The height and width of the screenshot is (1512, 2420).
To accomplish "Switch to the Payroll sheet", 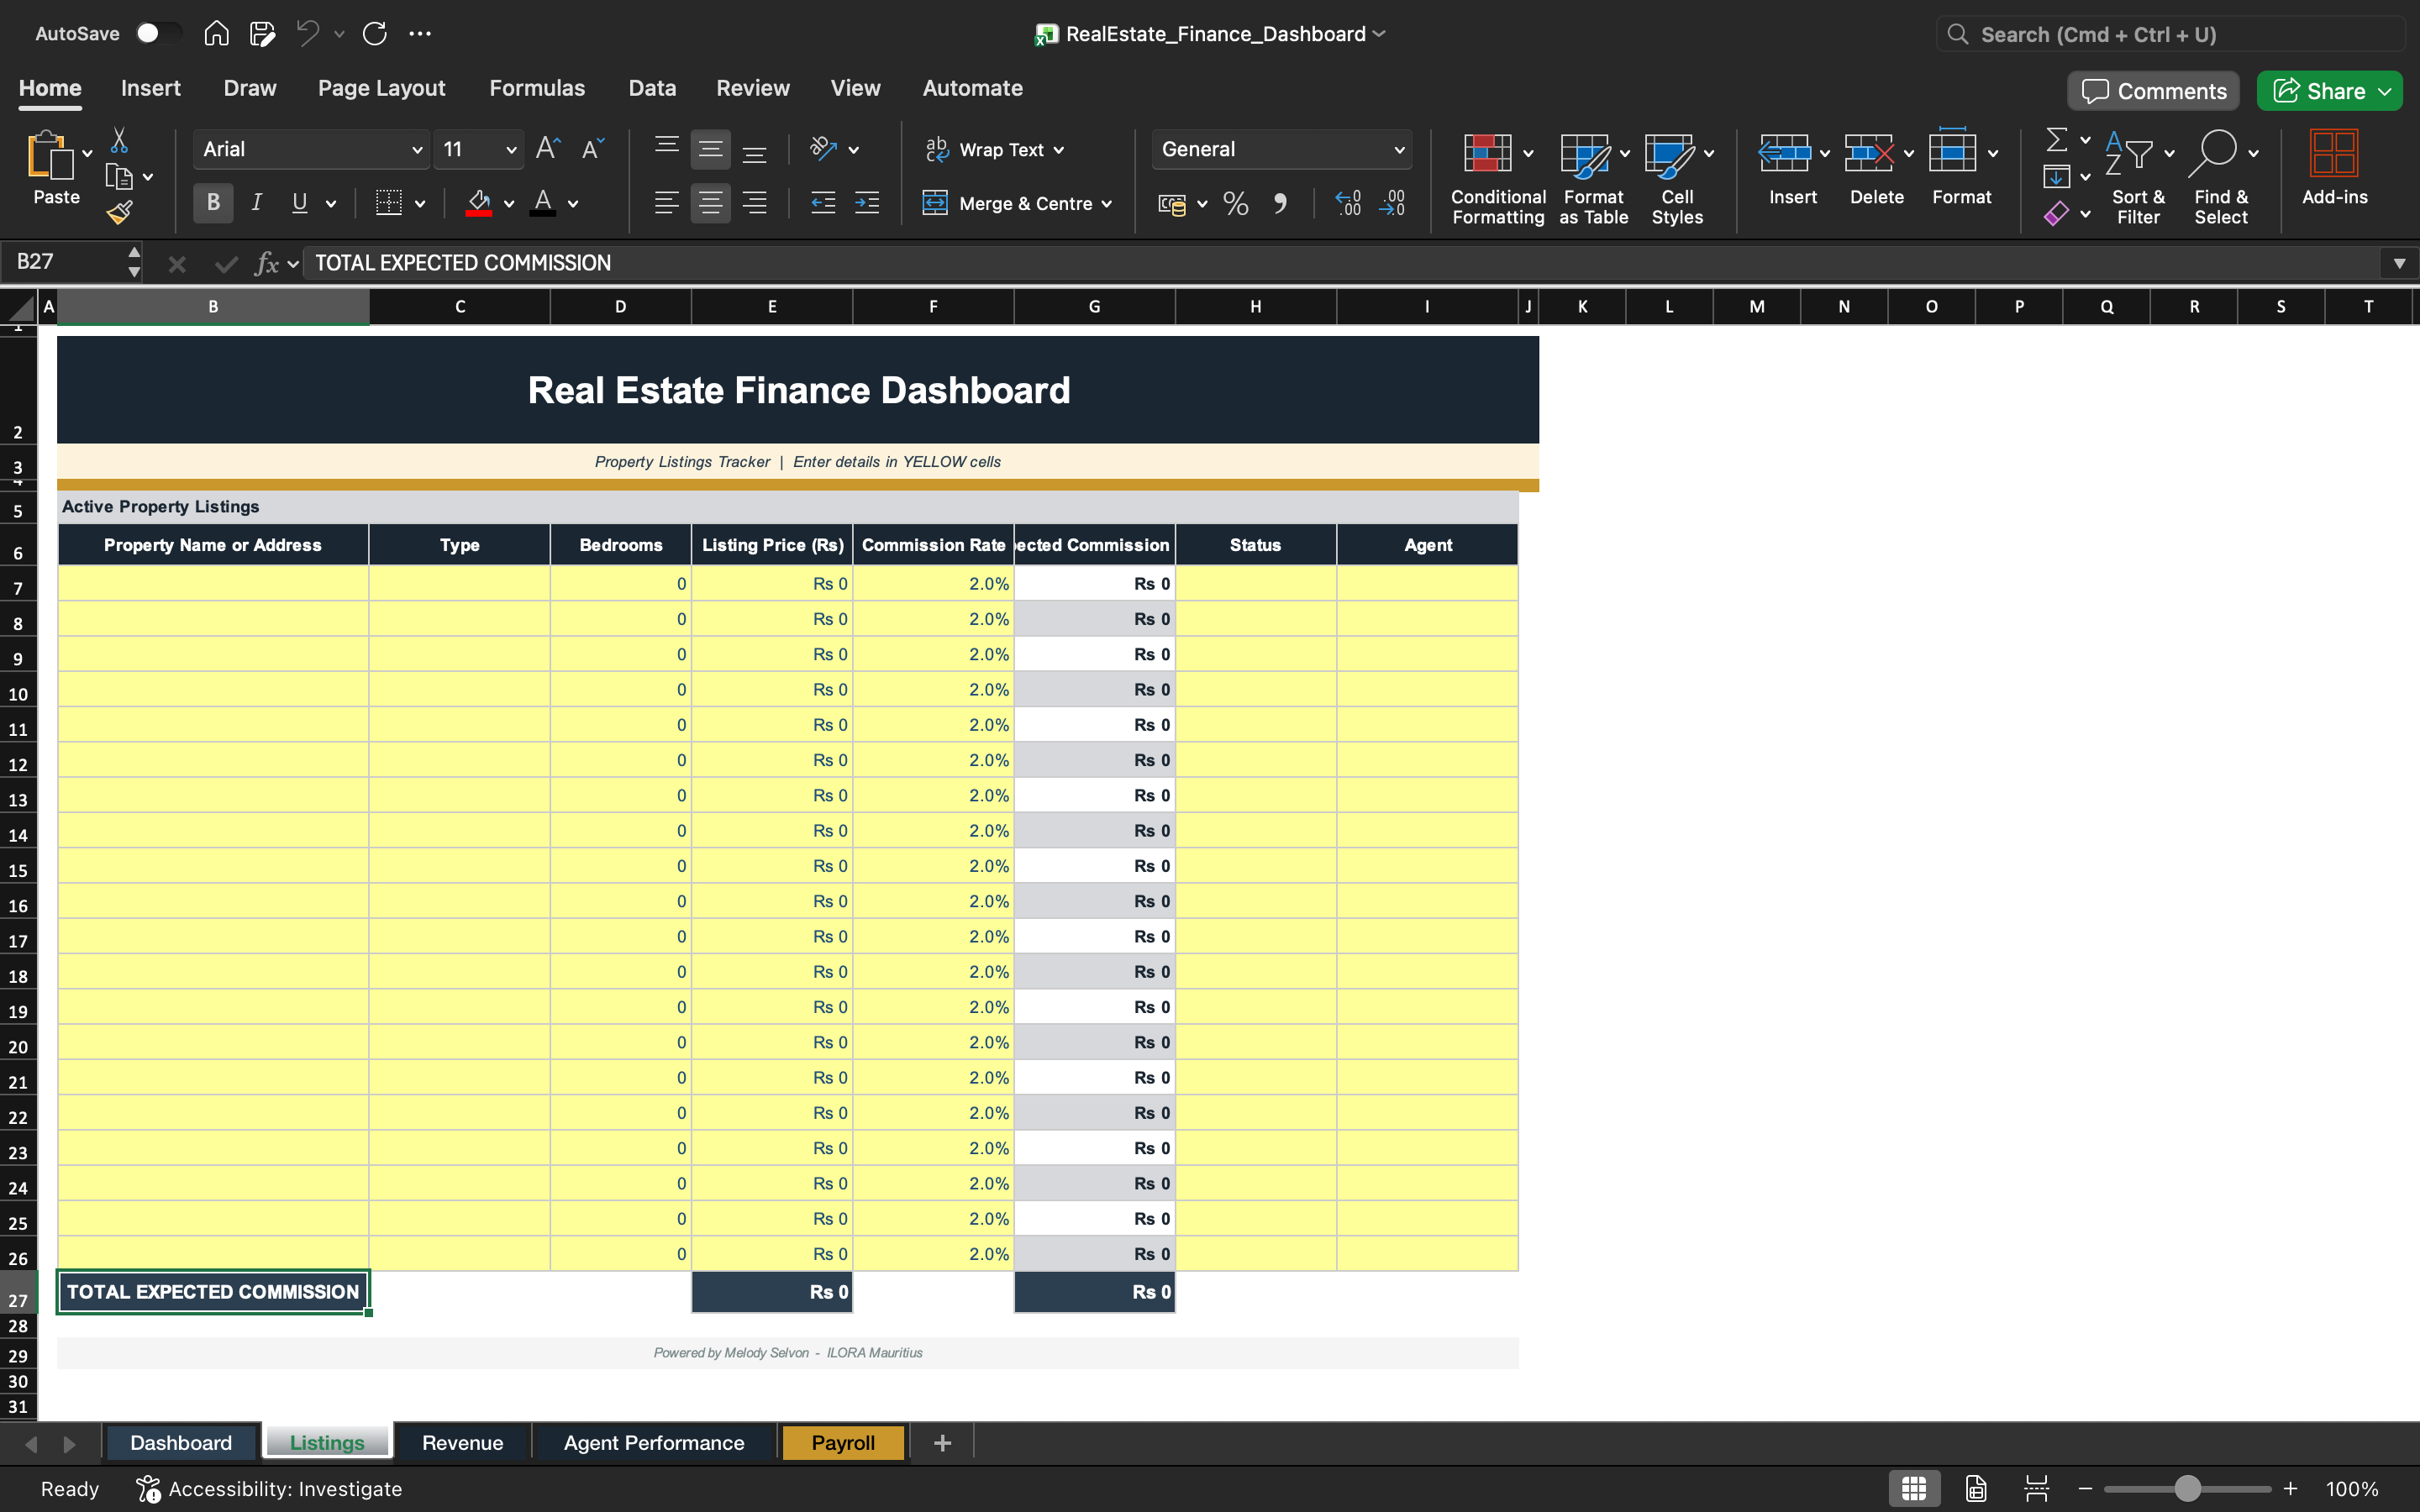I will 843,1443.
